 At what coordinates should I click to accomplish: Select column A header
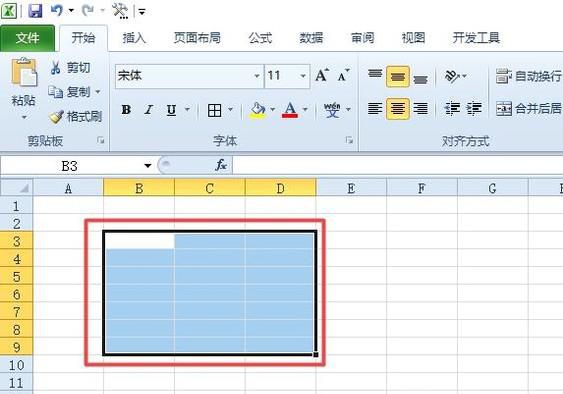tap(68, 187)
